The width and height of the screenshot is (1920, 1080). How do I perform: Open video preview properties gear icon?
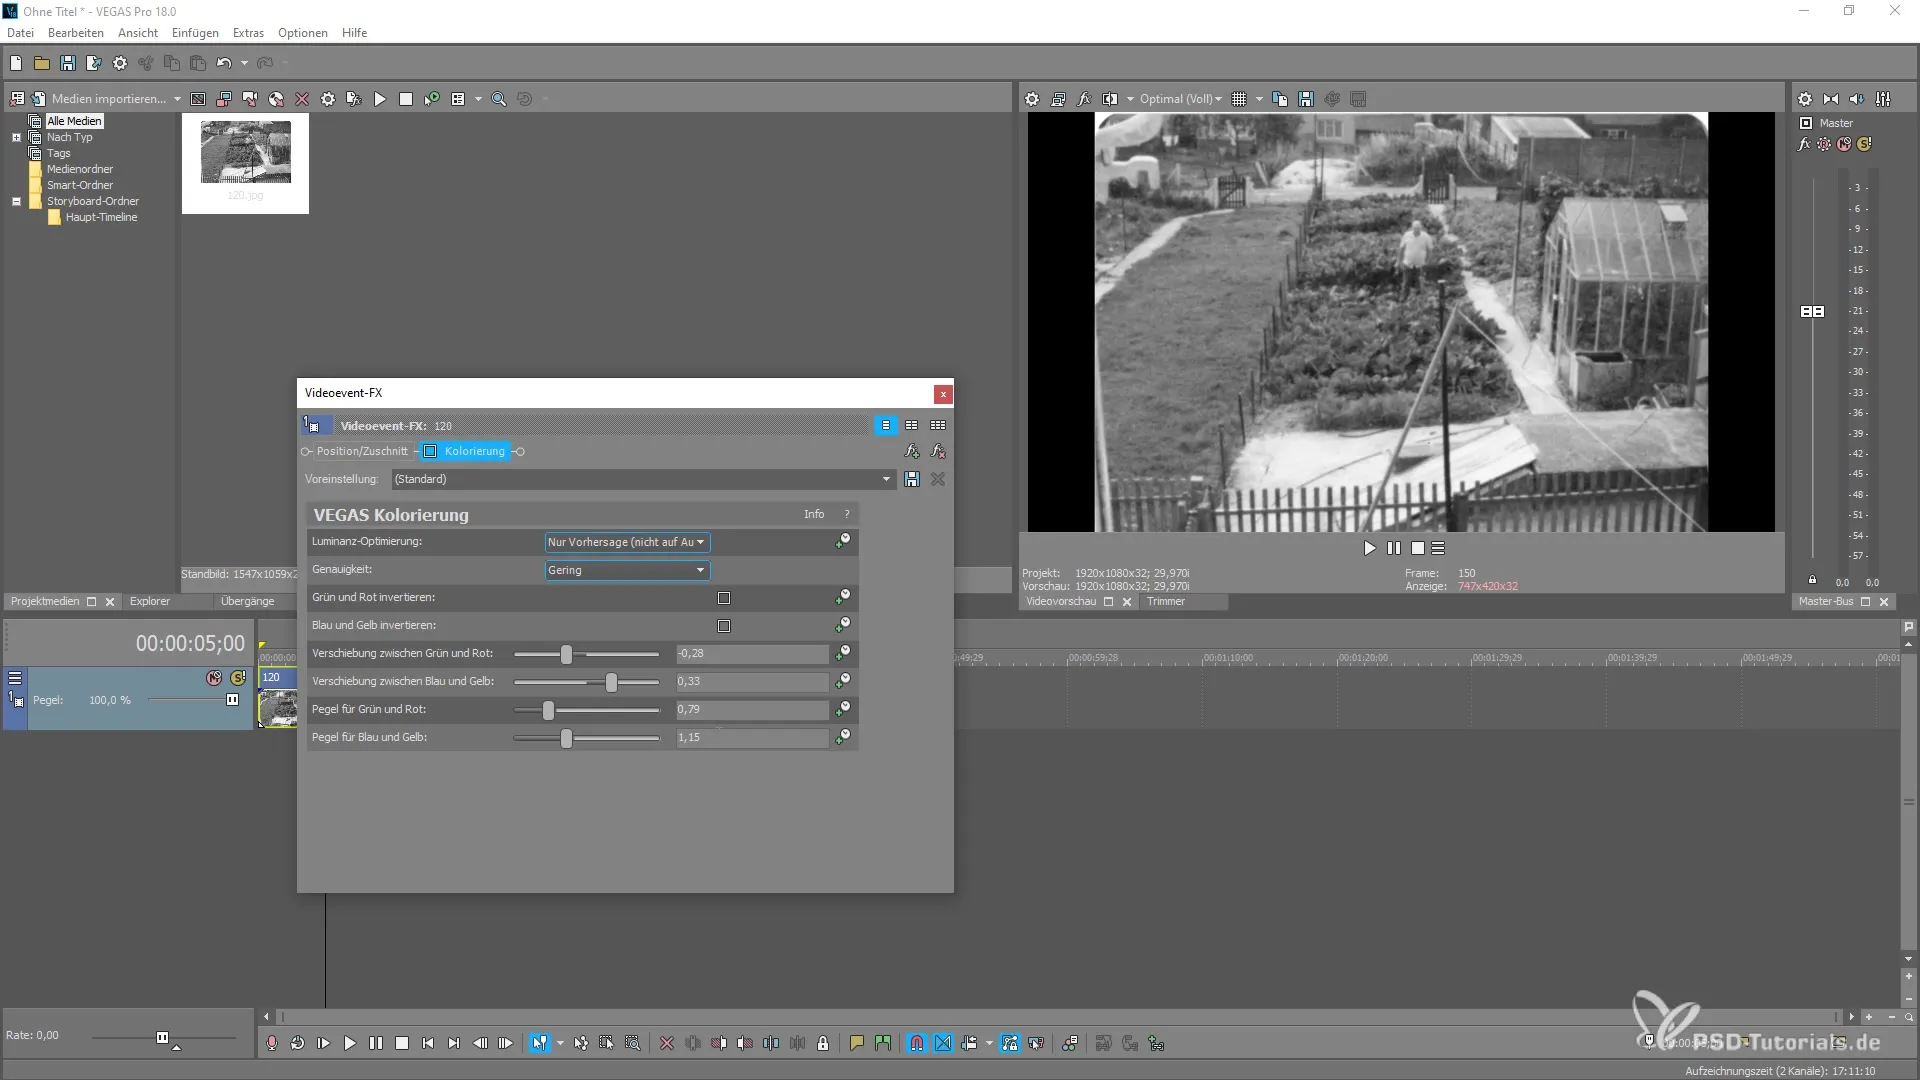pyautogui.click(x=1032, y=99)
